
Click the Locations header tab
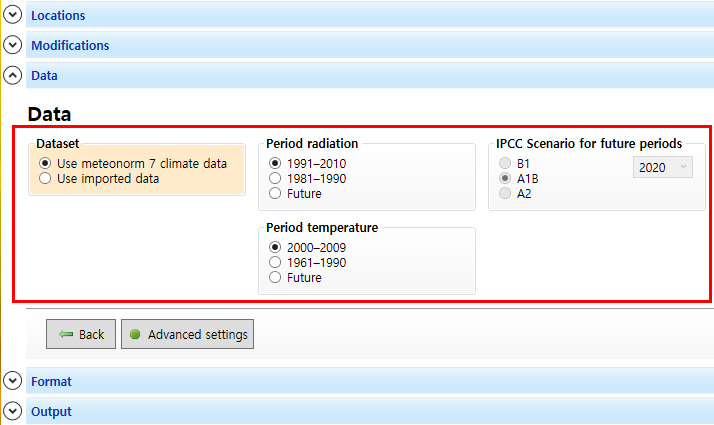pos(58,15)
